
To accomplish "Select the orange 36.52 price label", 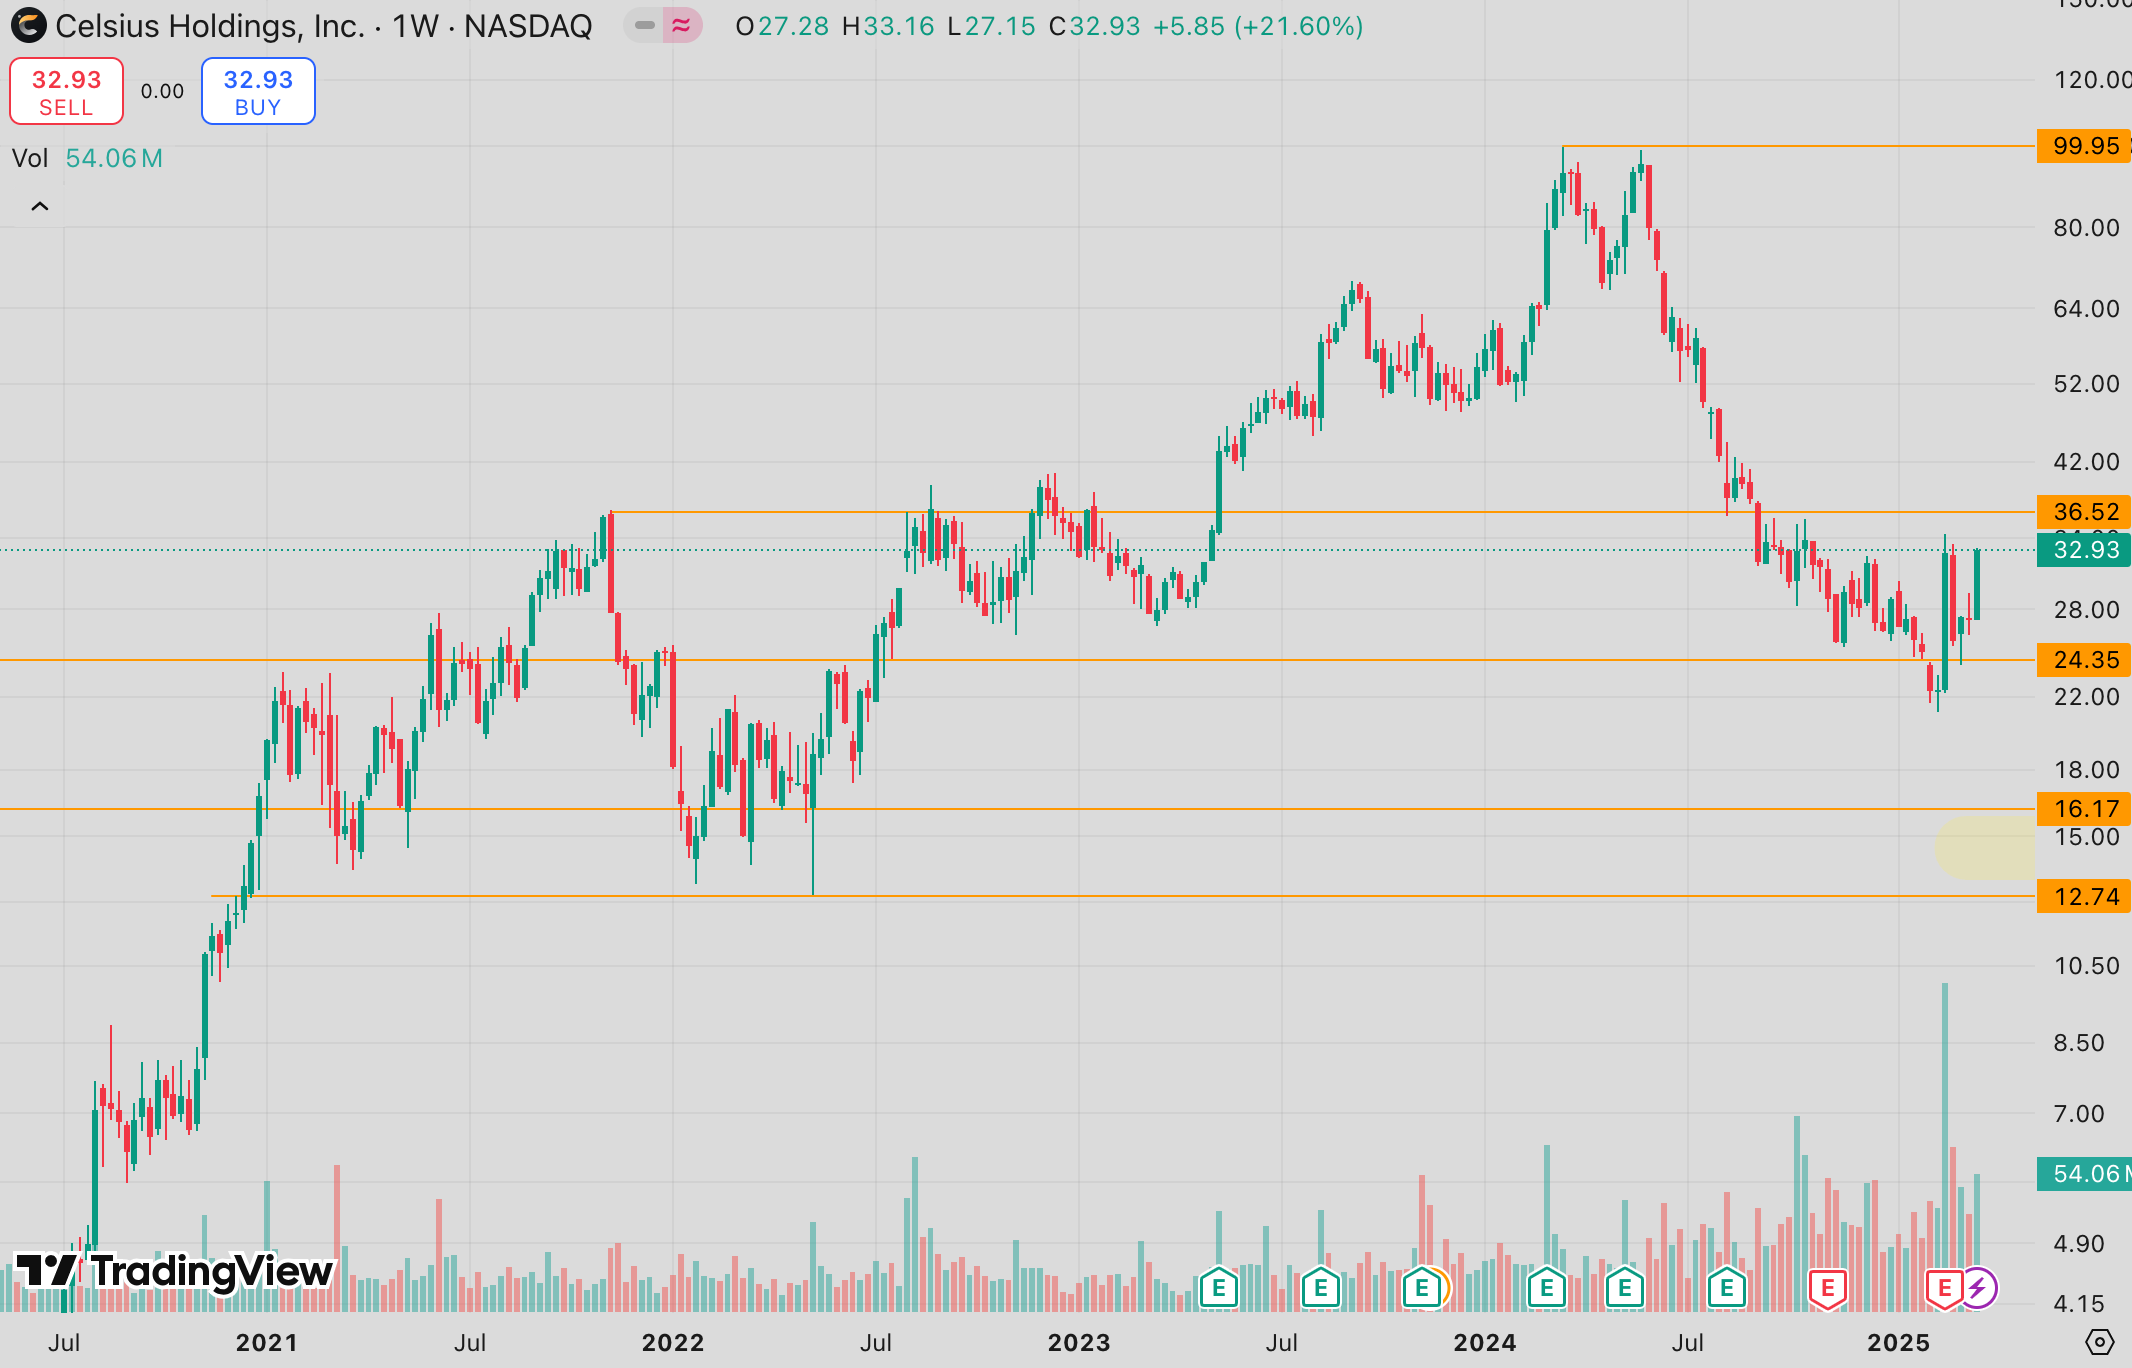I will tap(2084, 512).
